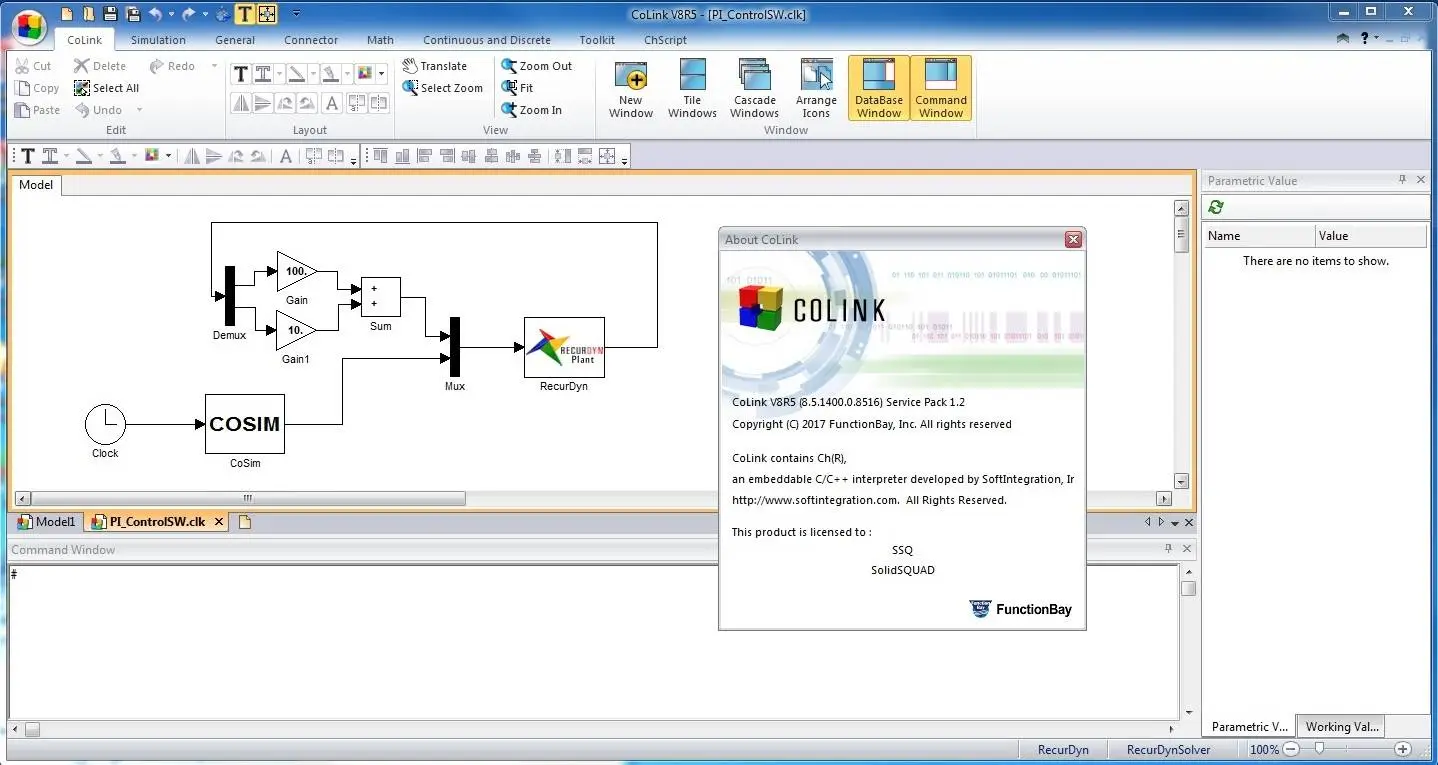Click Tile Windows in the Window group
Image resolution: width=1438 pixels, height=765 pixels.
(x=692, y=89)
